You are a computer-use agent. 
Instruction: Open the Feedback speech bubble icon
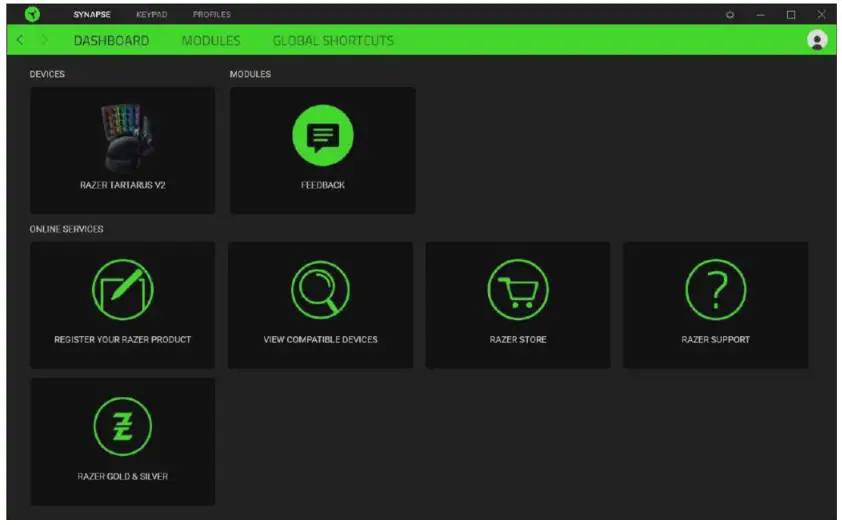[x=323, y=135]
